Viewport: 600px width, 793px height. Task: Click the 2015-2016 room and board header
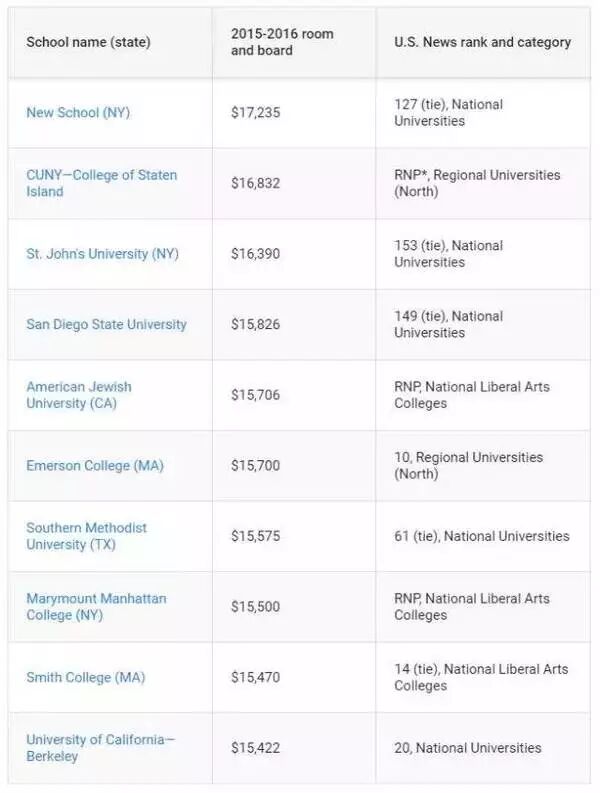[x=282, y=42]
